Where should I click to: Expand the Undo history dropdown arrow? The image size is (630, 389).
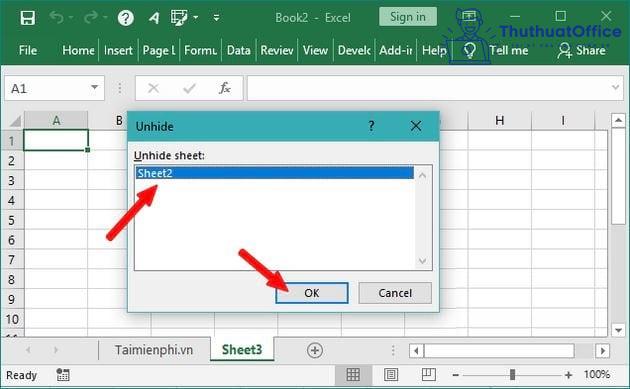tap(71, 17)
